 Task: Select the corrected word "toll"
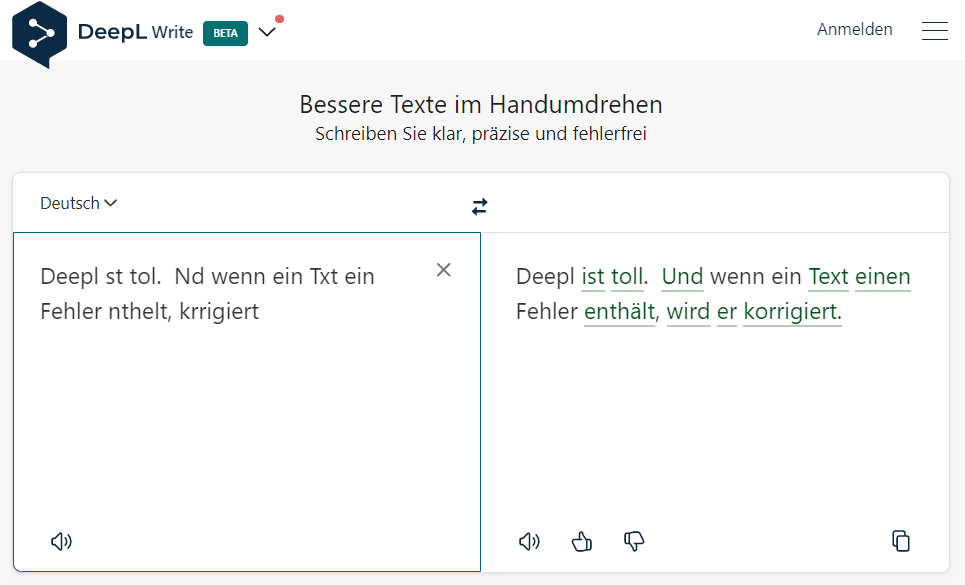pos(628,276)
